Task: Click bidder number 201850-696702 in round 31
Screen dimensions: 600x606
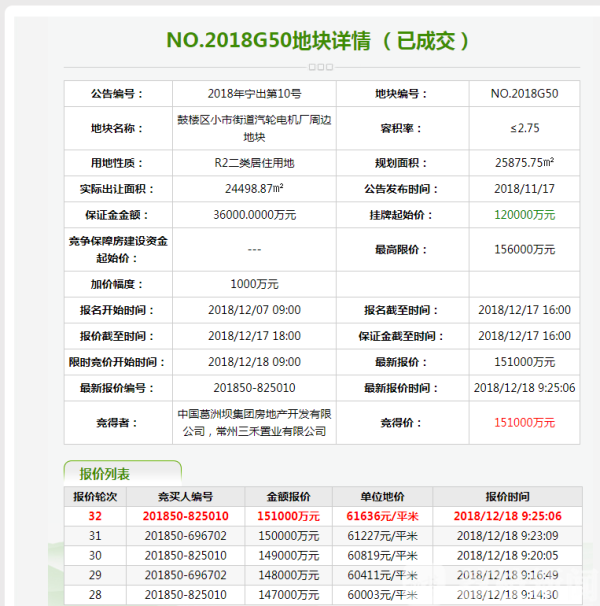Action: click(185, 536)
